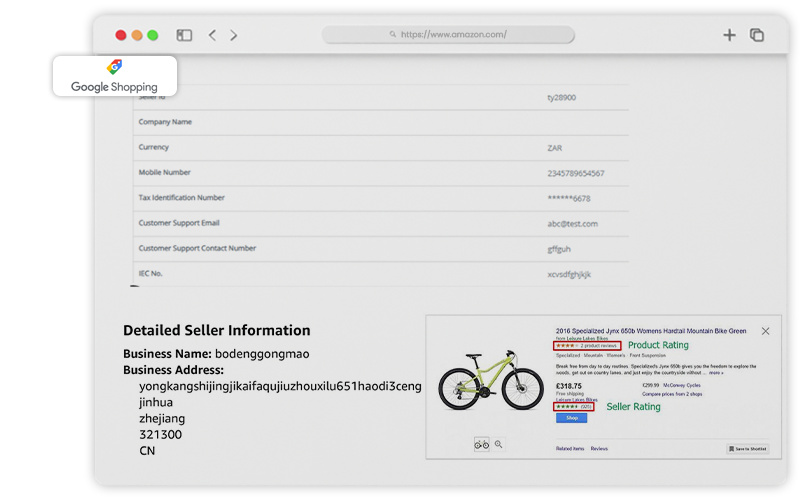The height and width of the screenshot is (500, 800).
Task: Open the 2016 Specialized Jynx bike title link
Action: [x=651, y=331]
